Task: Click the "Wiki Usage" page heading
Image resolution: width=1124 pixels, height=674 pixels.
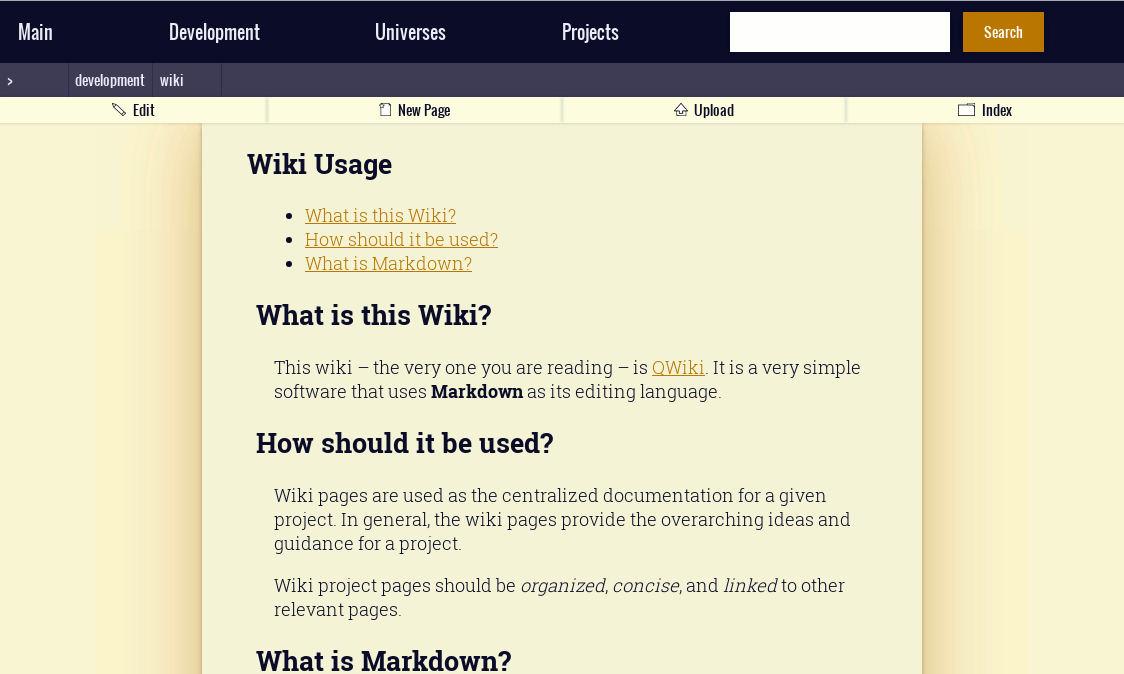Action: 319,164
